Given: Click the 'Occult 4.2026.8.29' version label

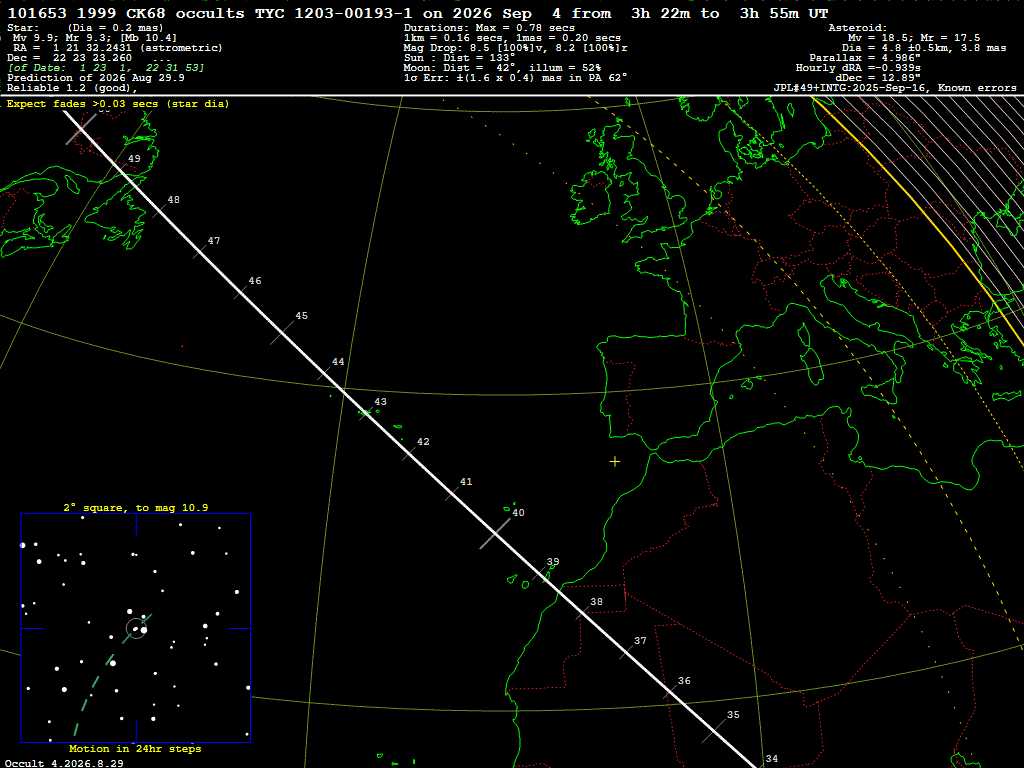Looking at the screenshot, I should point(64,763).
